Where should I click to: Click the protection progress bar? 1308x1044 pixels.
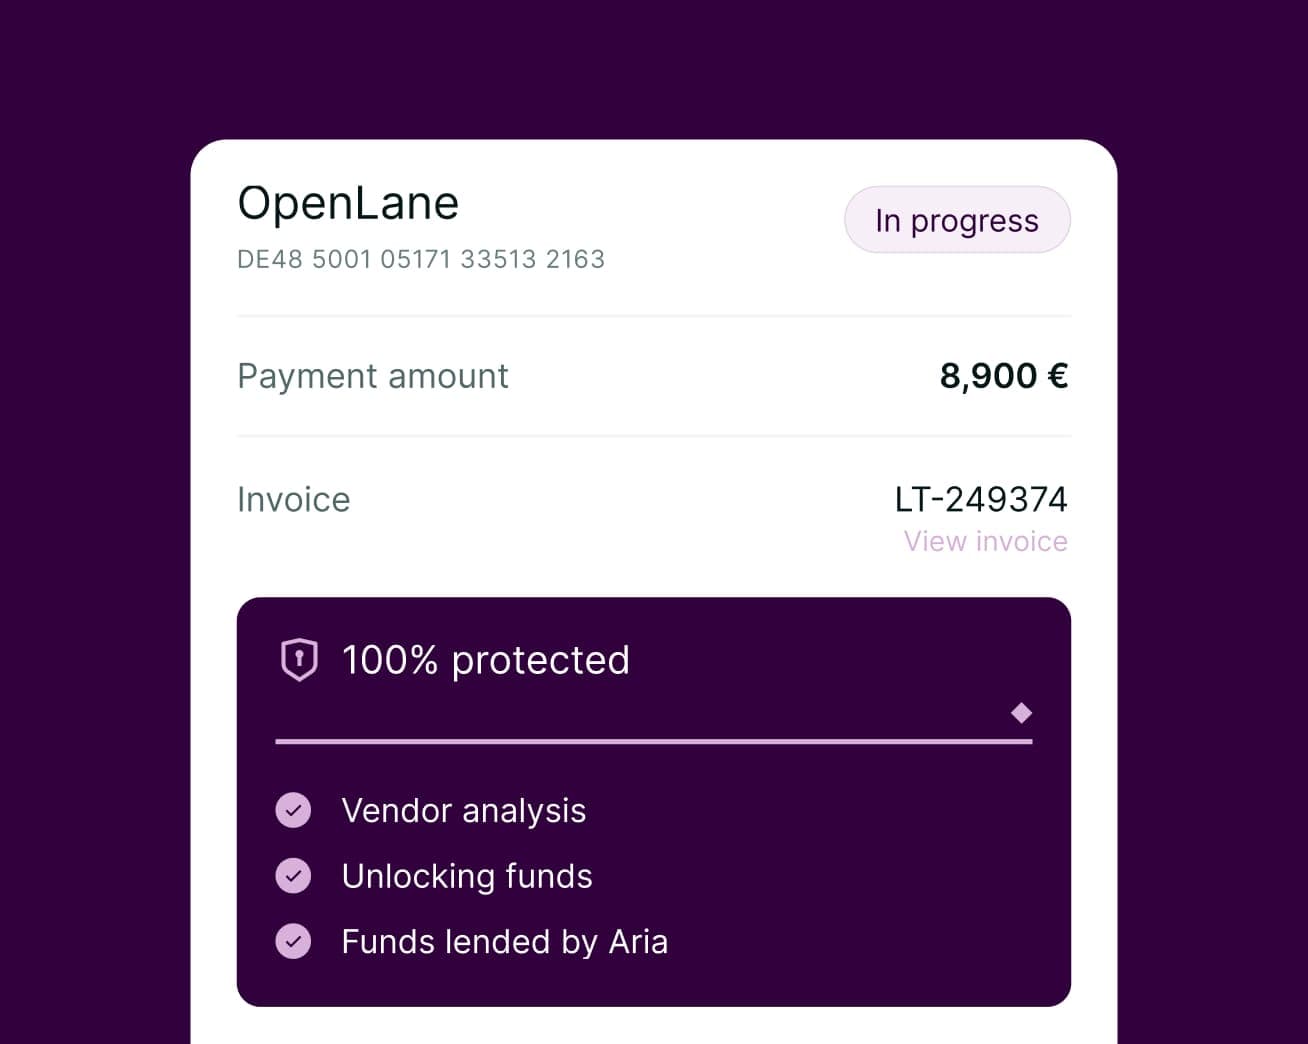tap(653, 741)
